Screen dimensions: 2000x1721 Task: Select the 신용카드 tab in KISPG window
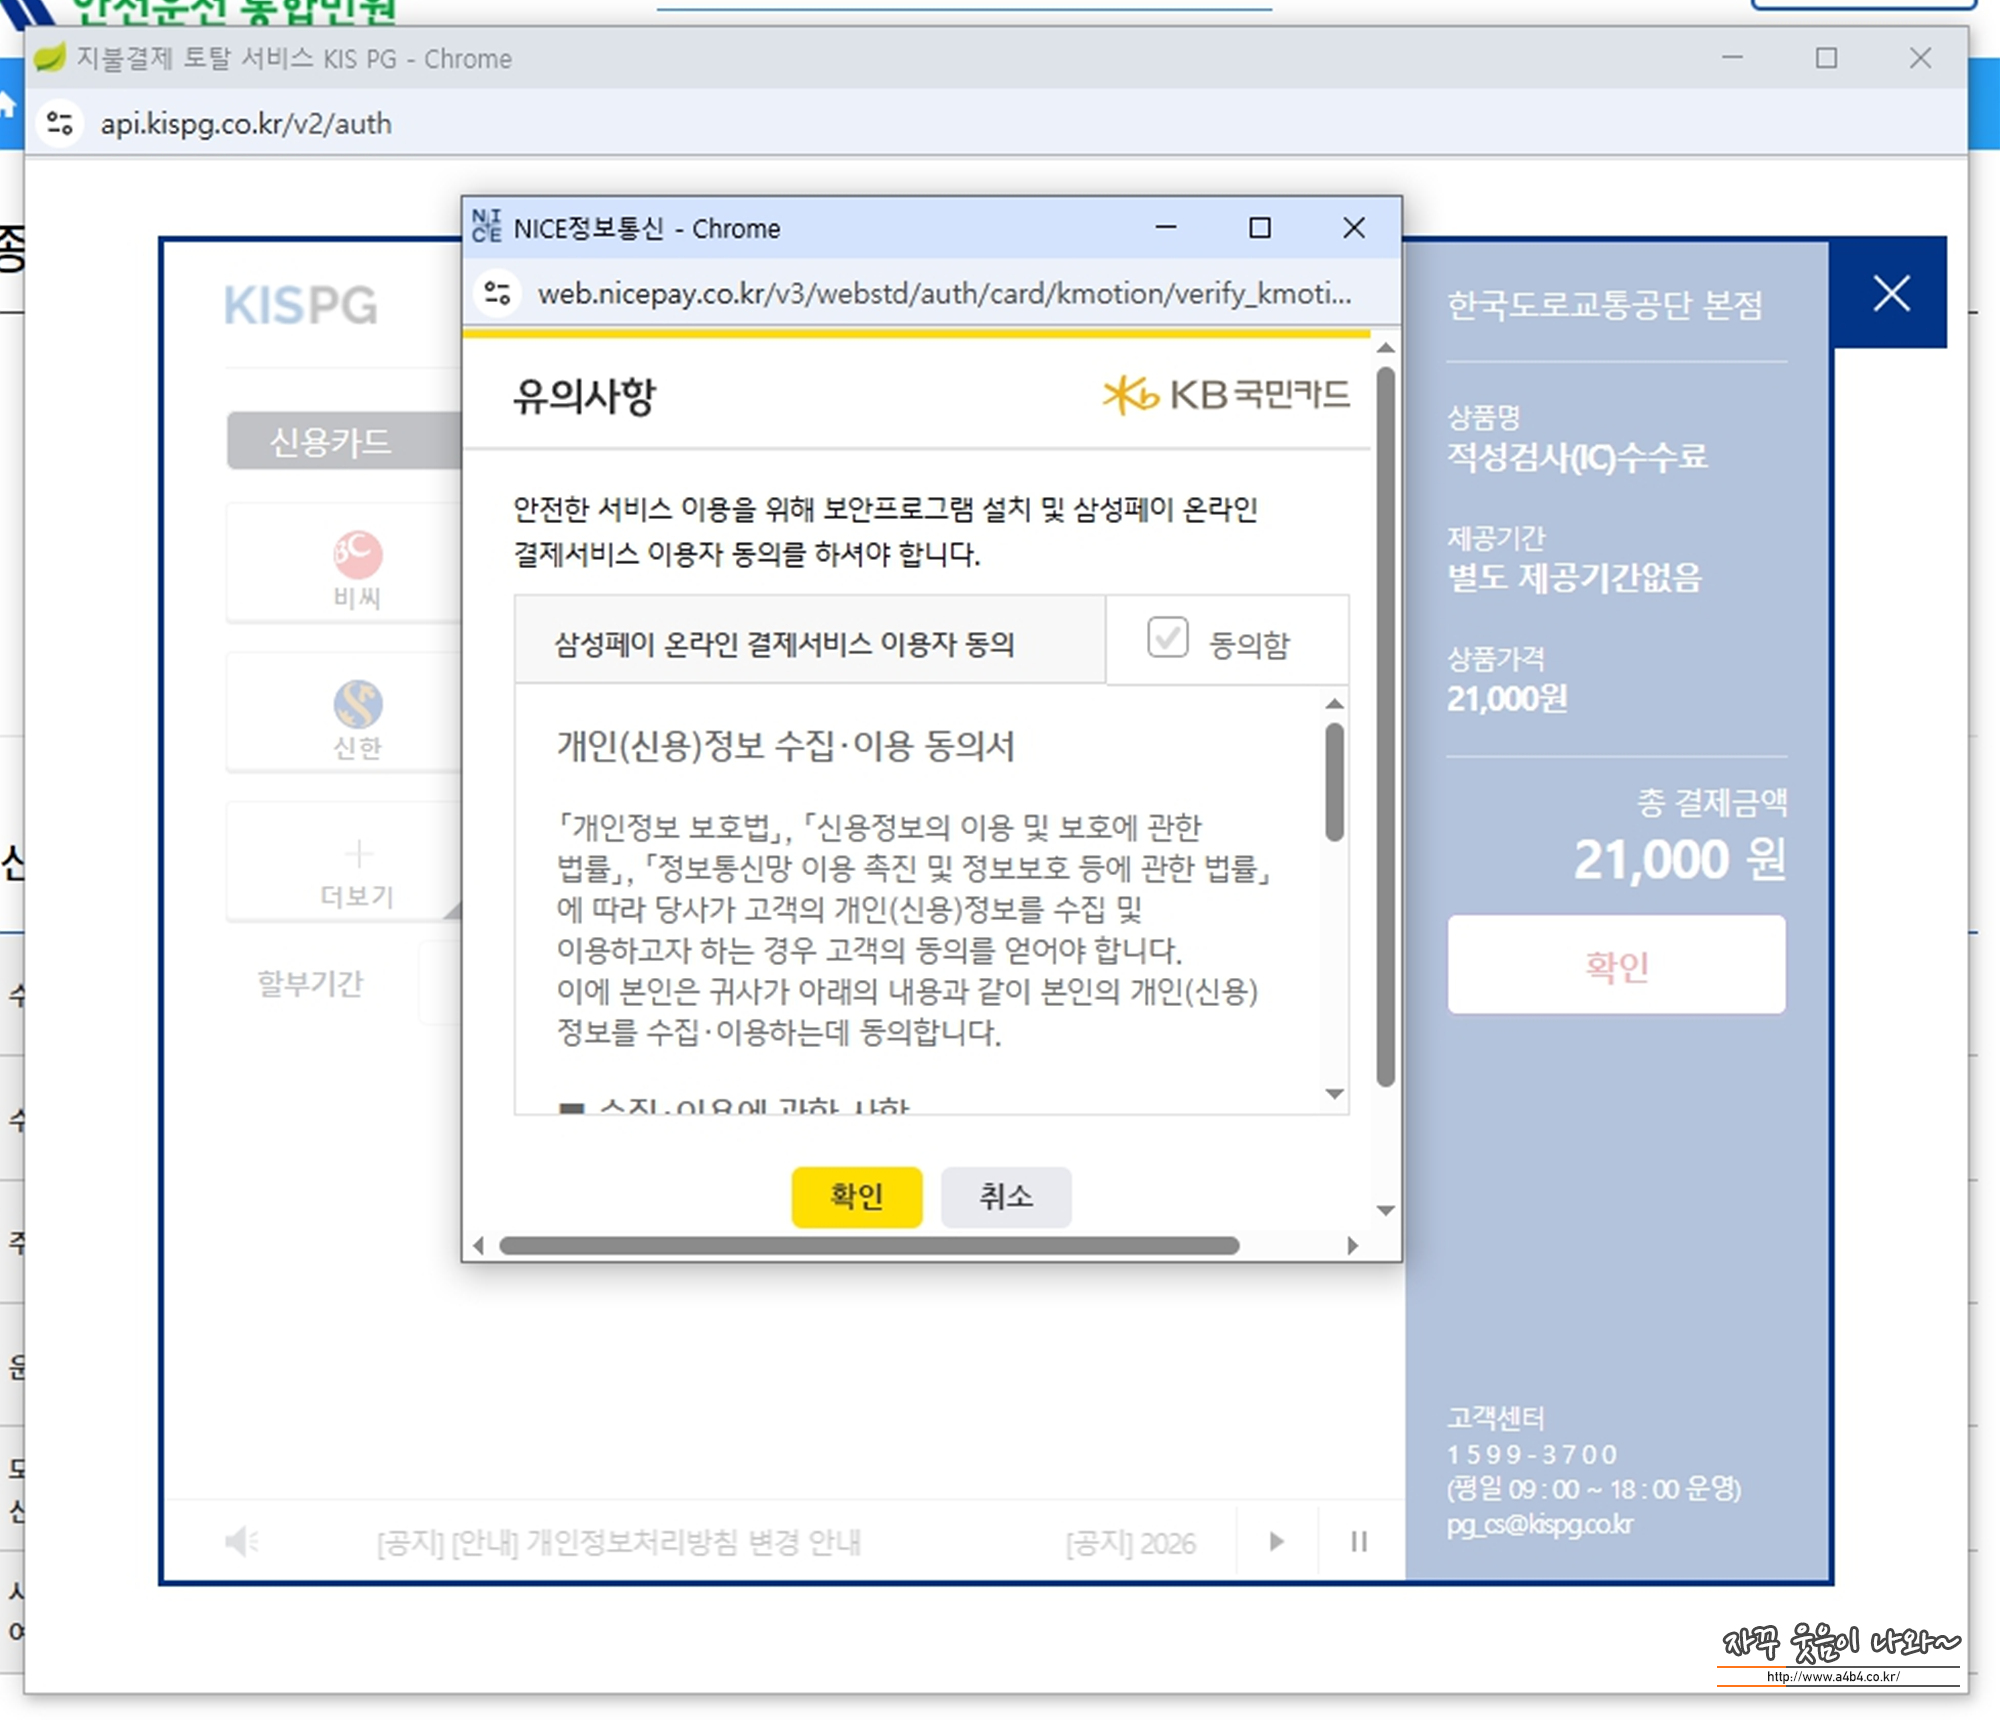click(x=344, y=441)
